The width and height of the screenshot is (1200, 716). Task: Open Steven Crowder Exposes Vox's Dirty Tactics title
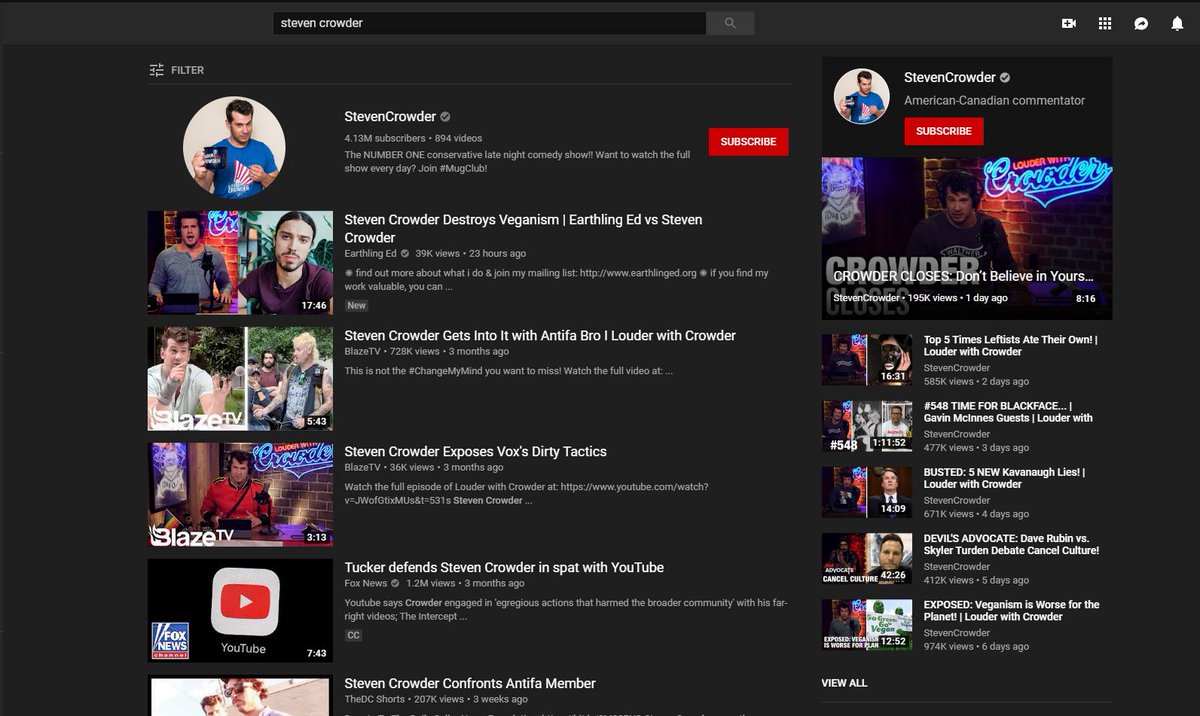point(476,452)
